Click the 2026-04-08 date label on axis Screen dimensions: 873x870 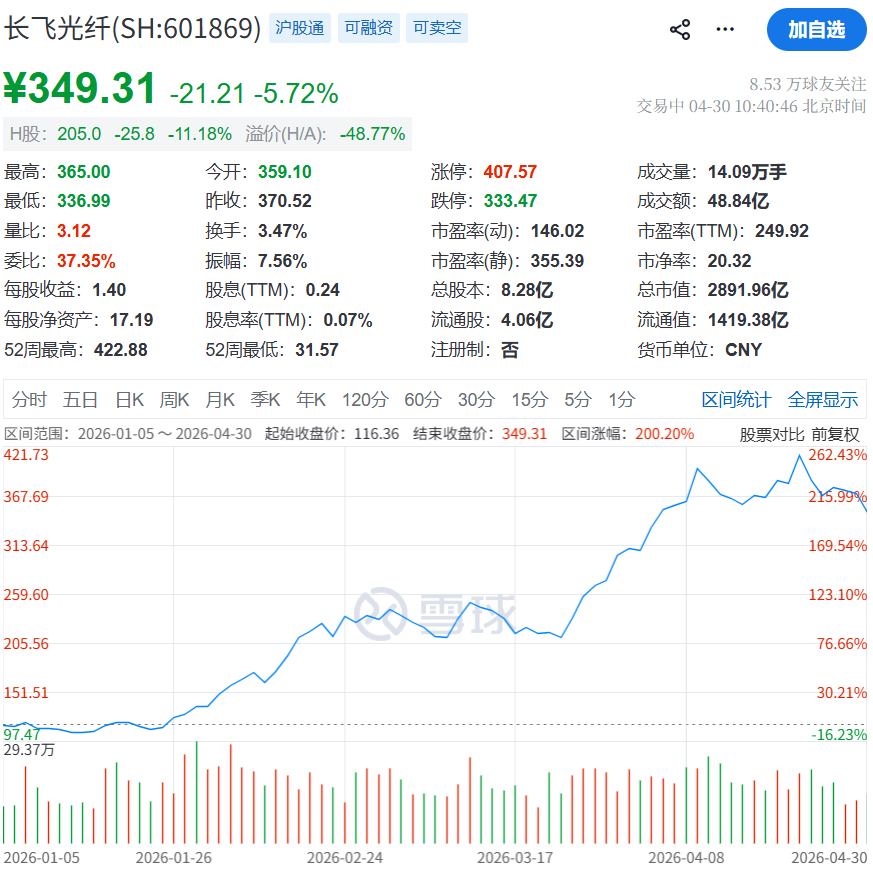(686, 858)
